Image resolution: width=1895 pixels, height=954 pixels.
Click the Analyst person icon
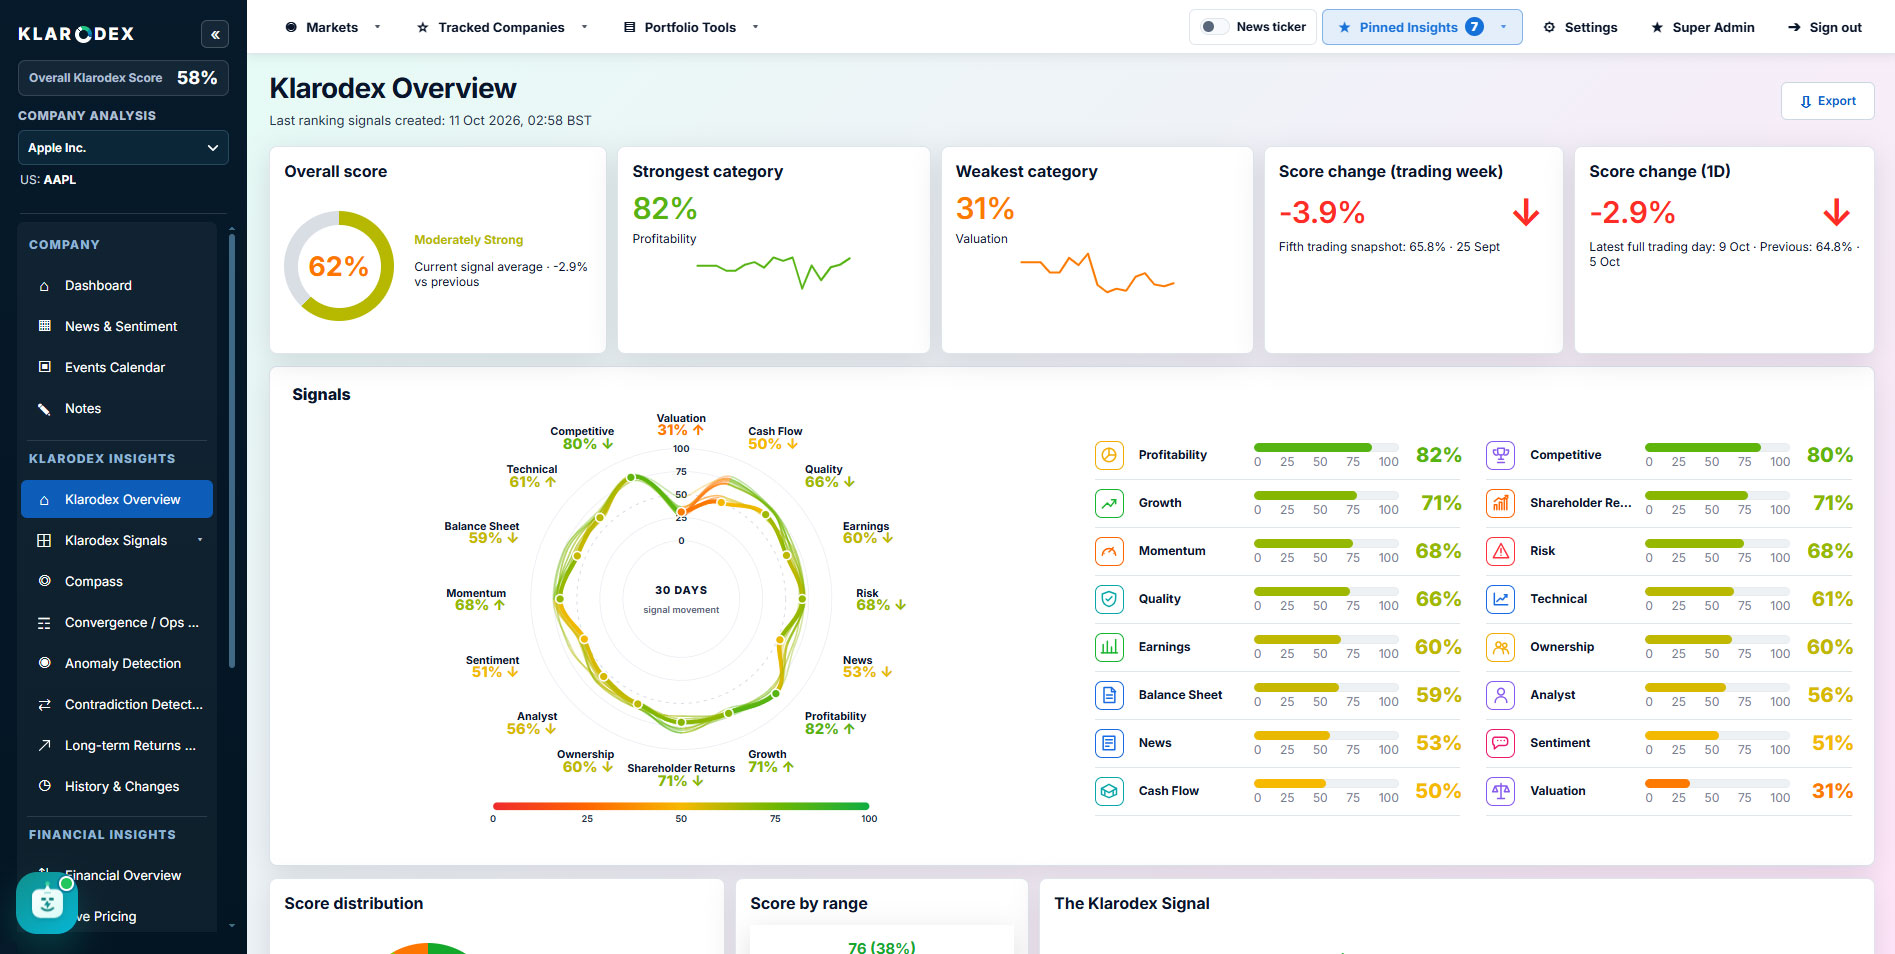pyautogui.click(x=1501, y=695)
